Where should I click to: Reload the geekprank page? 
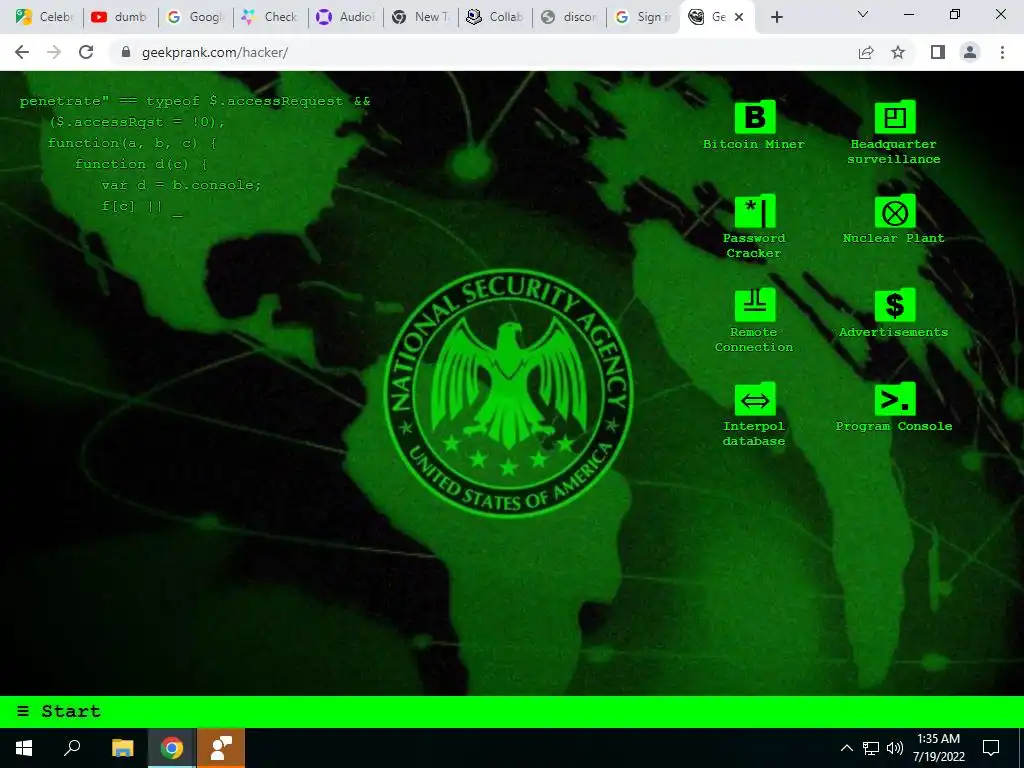86,52
